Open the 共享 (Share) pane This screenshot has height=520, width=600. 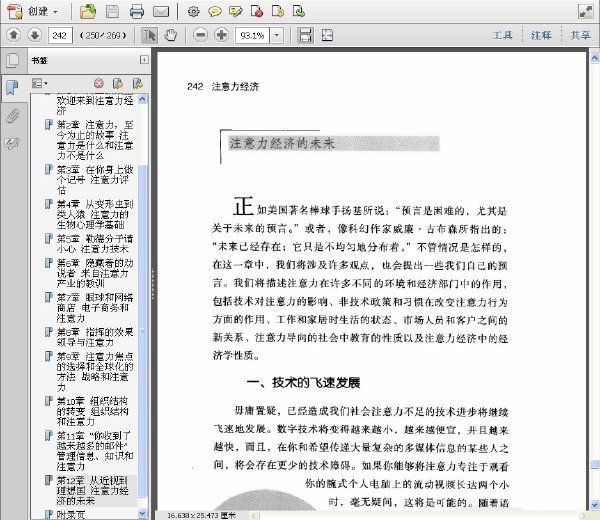click(x=580, y=35)
